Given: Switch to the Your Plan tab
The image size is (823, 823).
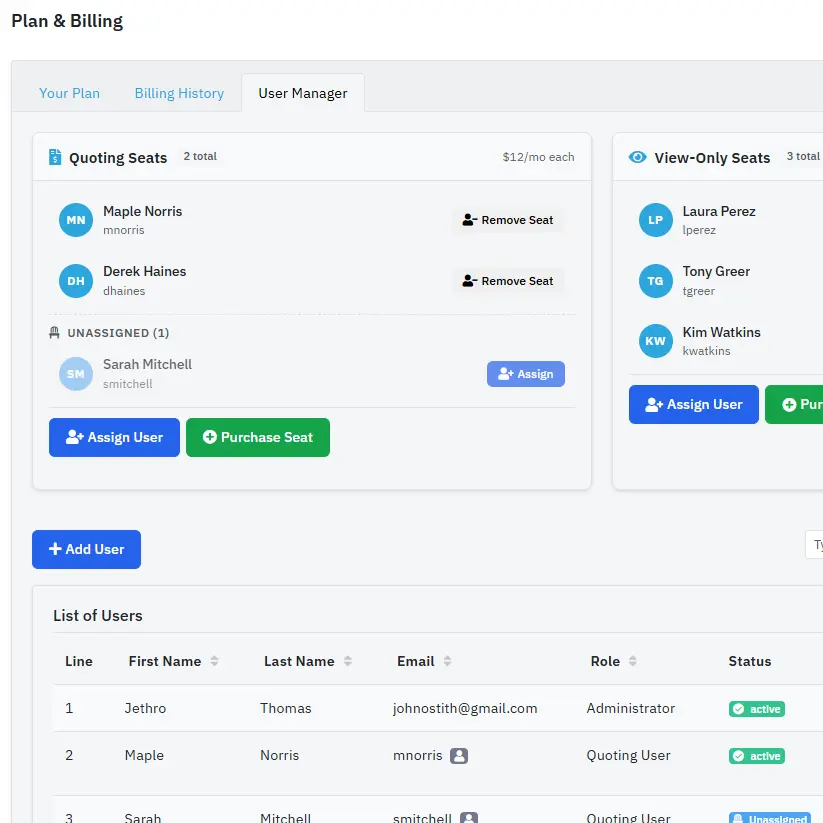Looking at the screenshot, I should [x=69, y=92].
